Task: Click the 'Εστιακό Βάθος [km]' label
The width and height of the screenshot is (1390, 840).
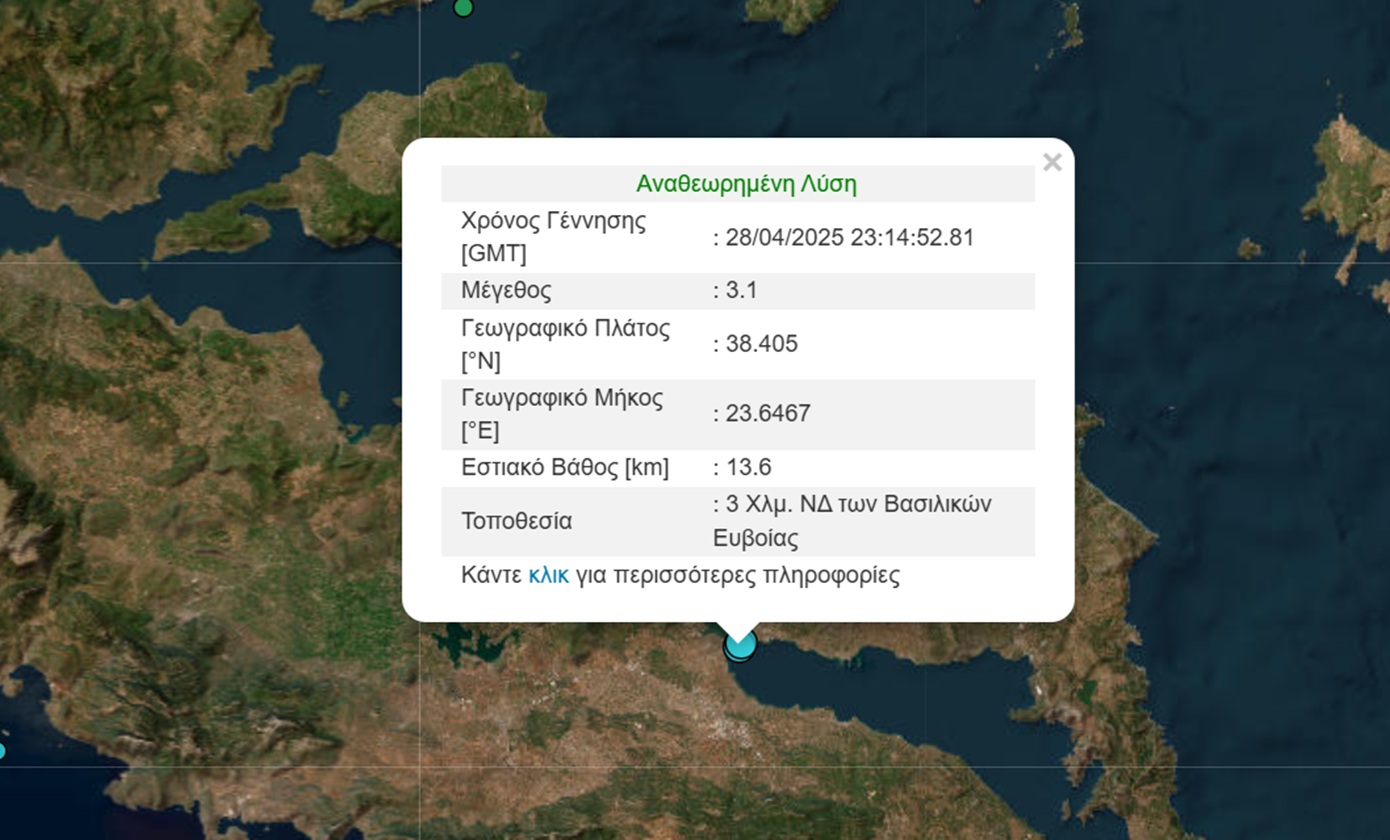Action: pos(565,467)
